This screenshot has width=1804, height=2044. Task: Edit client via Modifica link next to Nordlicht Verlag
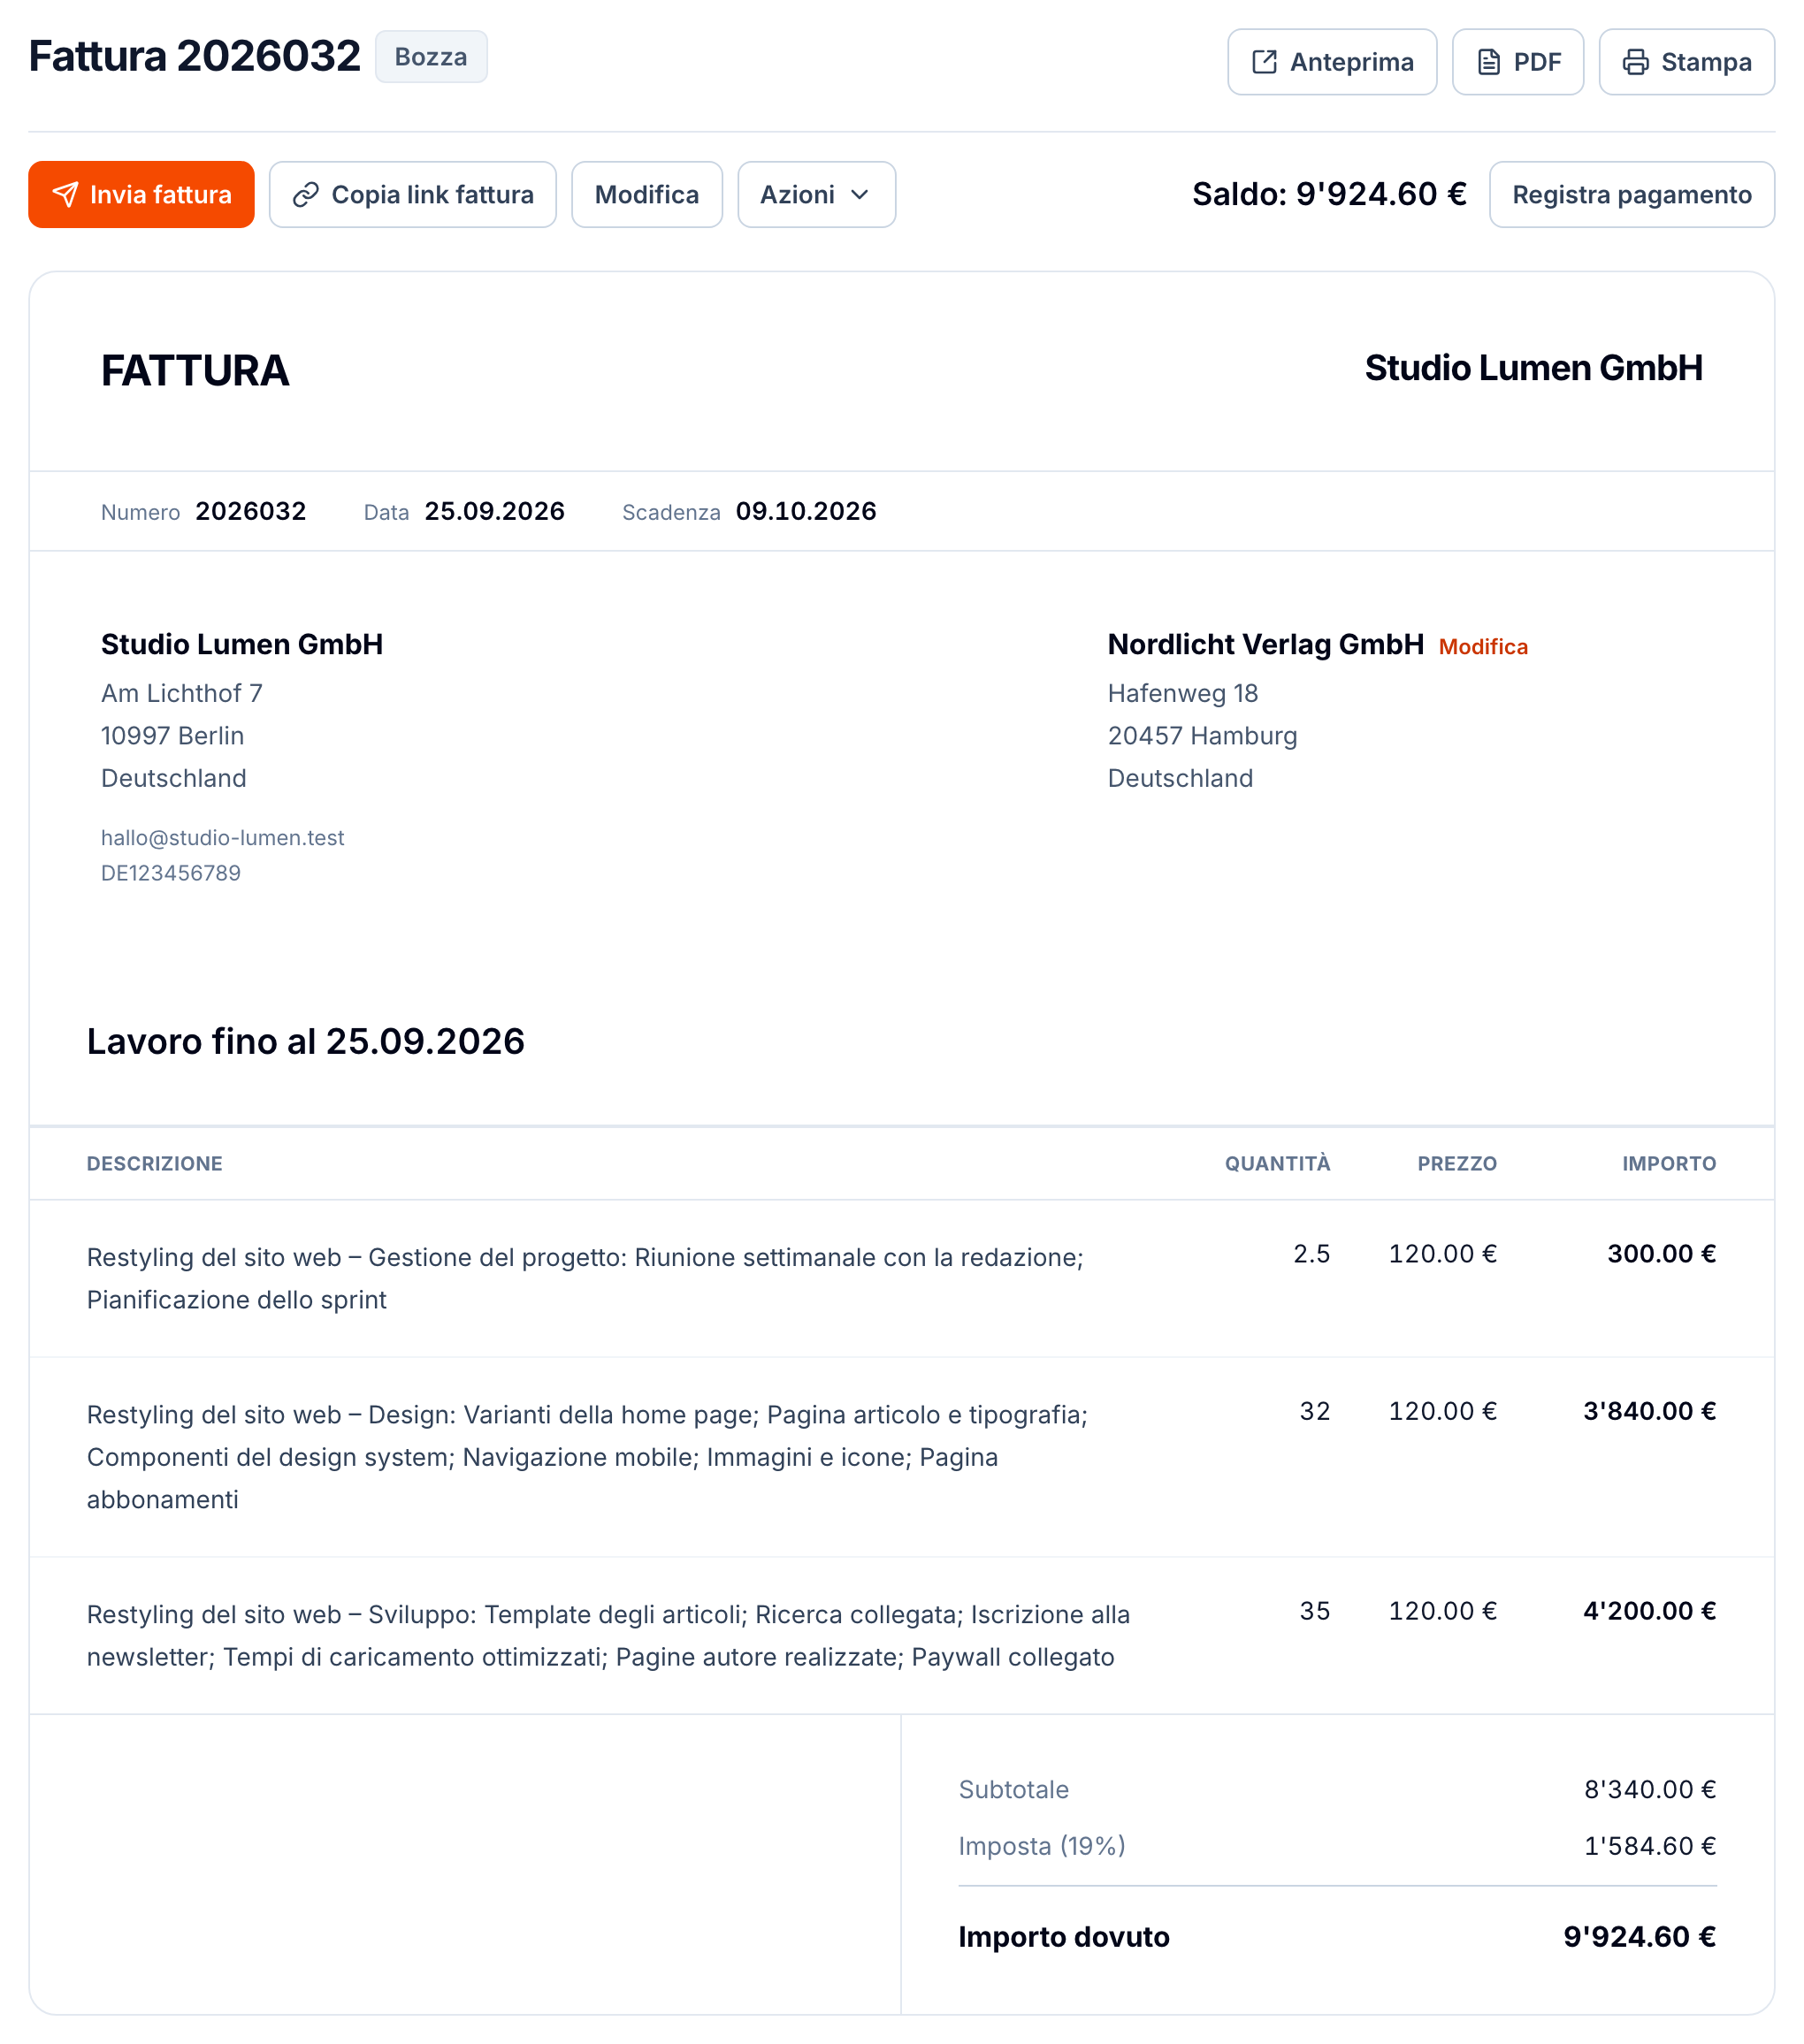(x=1482, y=647)
